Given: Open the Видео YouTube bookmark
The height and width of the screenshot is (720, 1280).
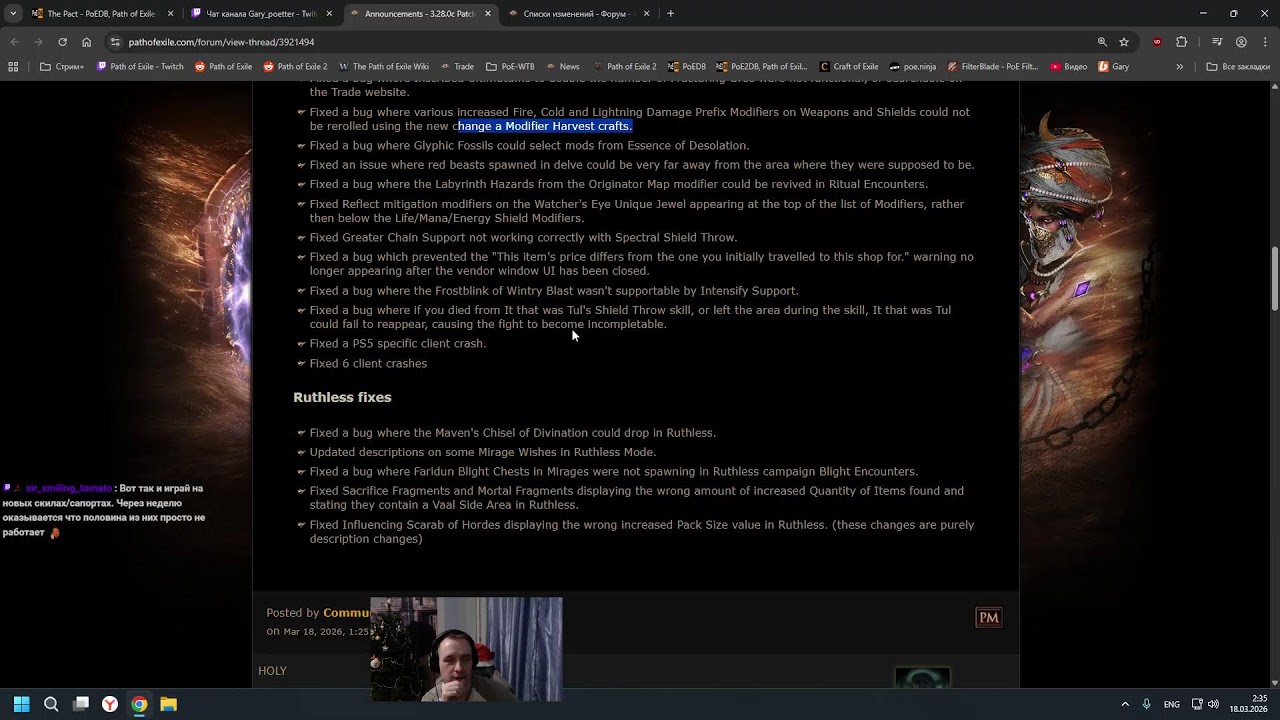Looking at the screenshot, I should pos(1069,67).
